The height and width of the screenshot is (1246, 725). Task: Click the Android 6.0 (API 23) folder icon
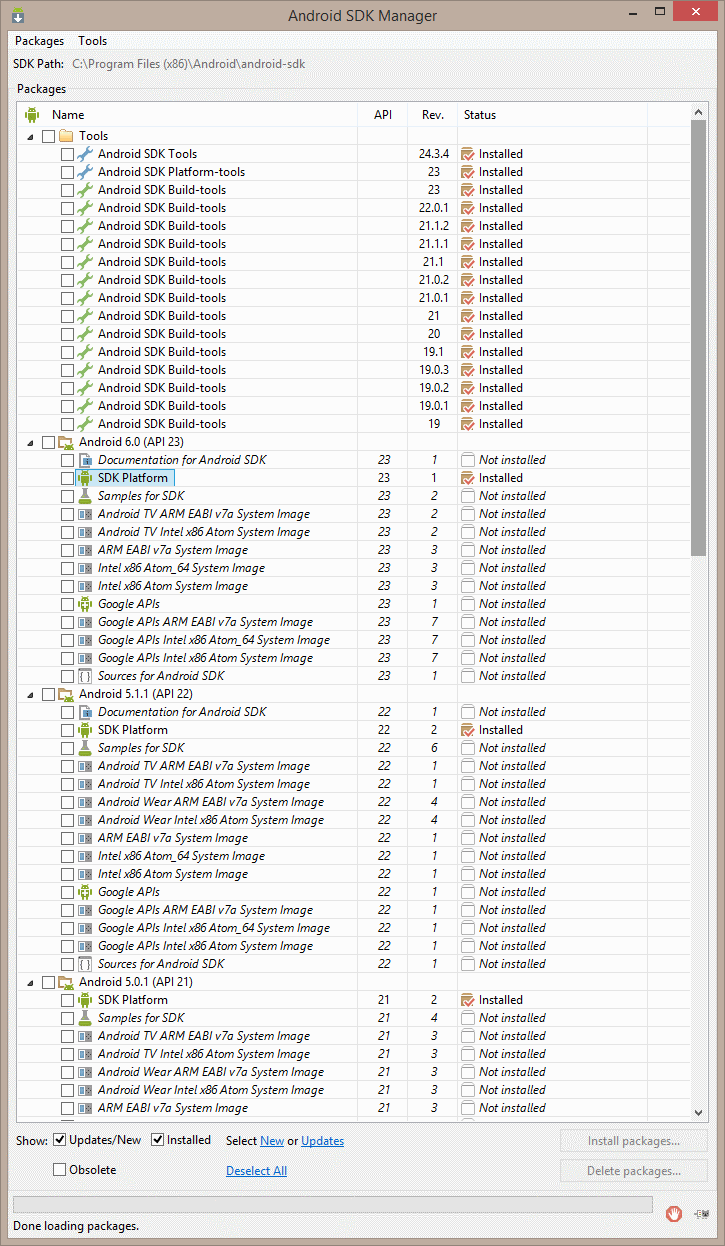pos(66,442)
